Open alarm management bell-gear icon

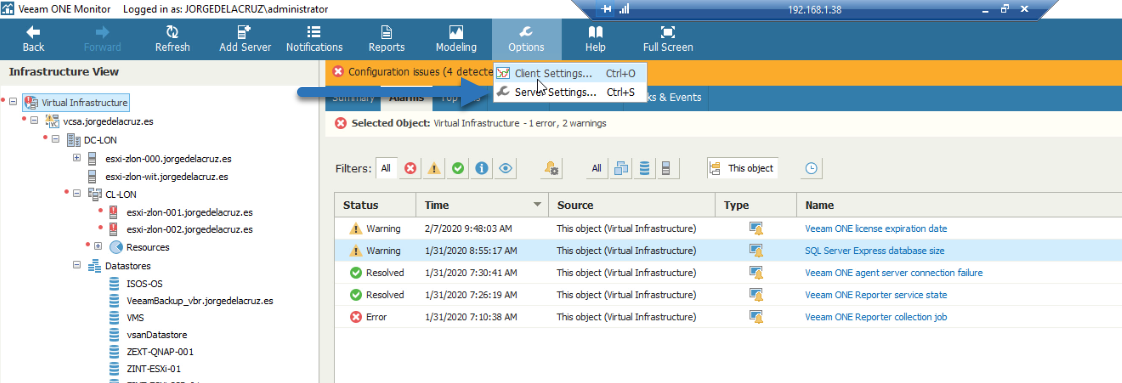pyautogui.click(x=552, y=168)
